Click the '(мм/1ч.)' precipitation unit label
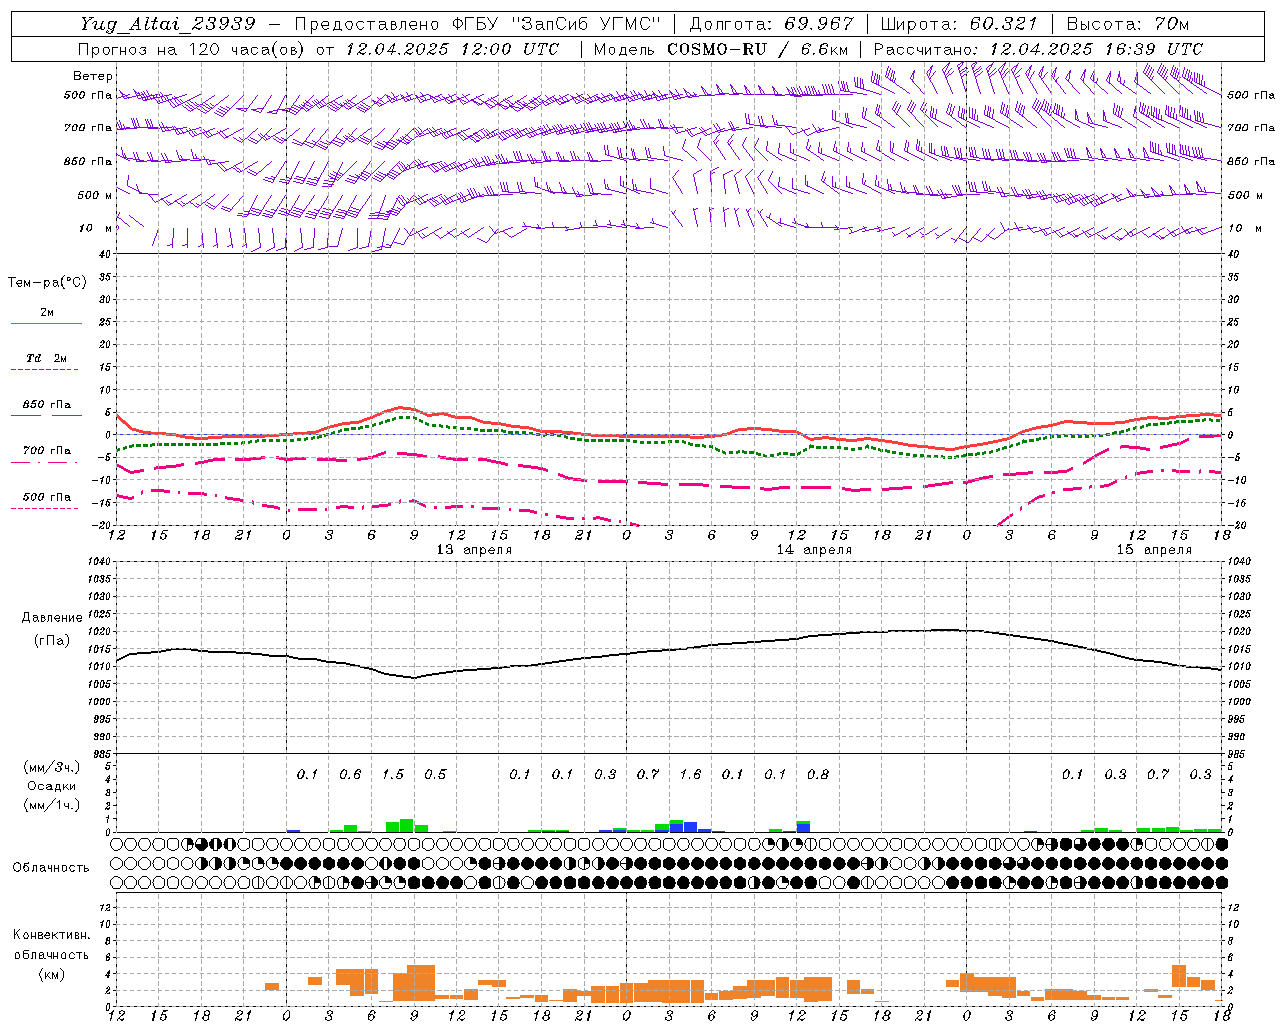Image resolution: width=1280 pixels, height=1024 pixels. pos(51,805)
